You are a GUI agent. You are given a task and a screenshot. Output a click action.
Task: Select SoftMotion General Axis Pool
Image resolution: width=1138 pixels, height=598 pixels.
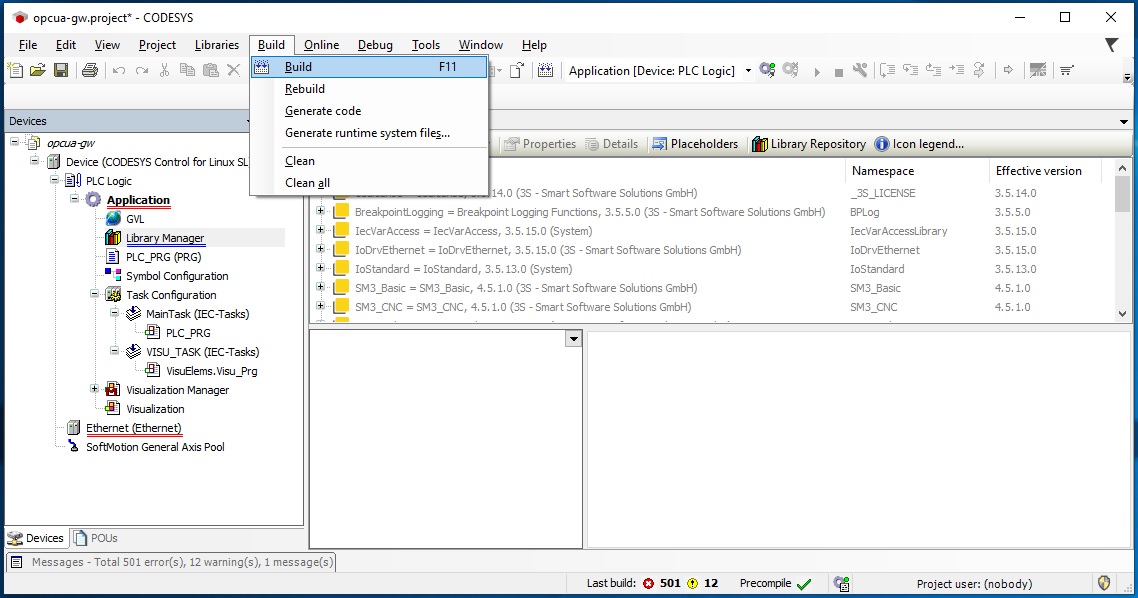pyautogui.click(x=155, y=447)
